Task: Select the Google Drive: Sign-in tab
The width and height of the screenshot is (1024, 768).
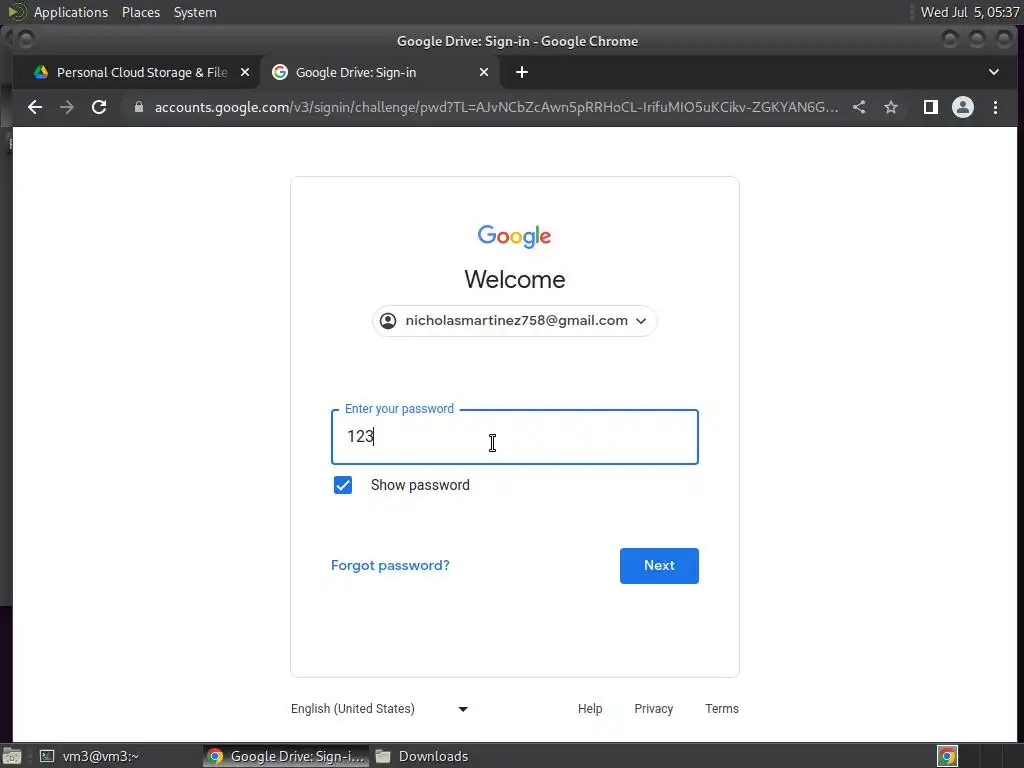Action: pyautogui.click(x=380, y=72)
